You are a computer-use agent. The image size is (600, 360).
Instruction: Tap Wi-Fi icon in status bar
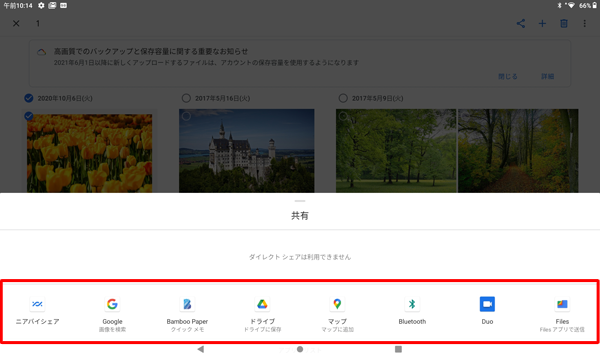point(571,5)
